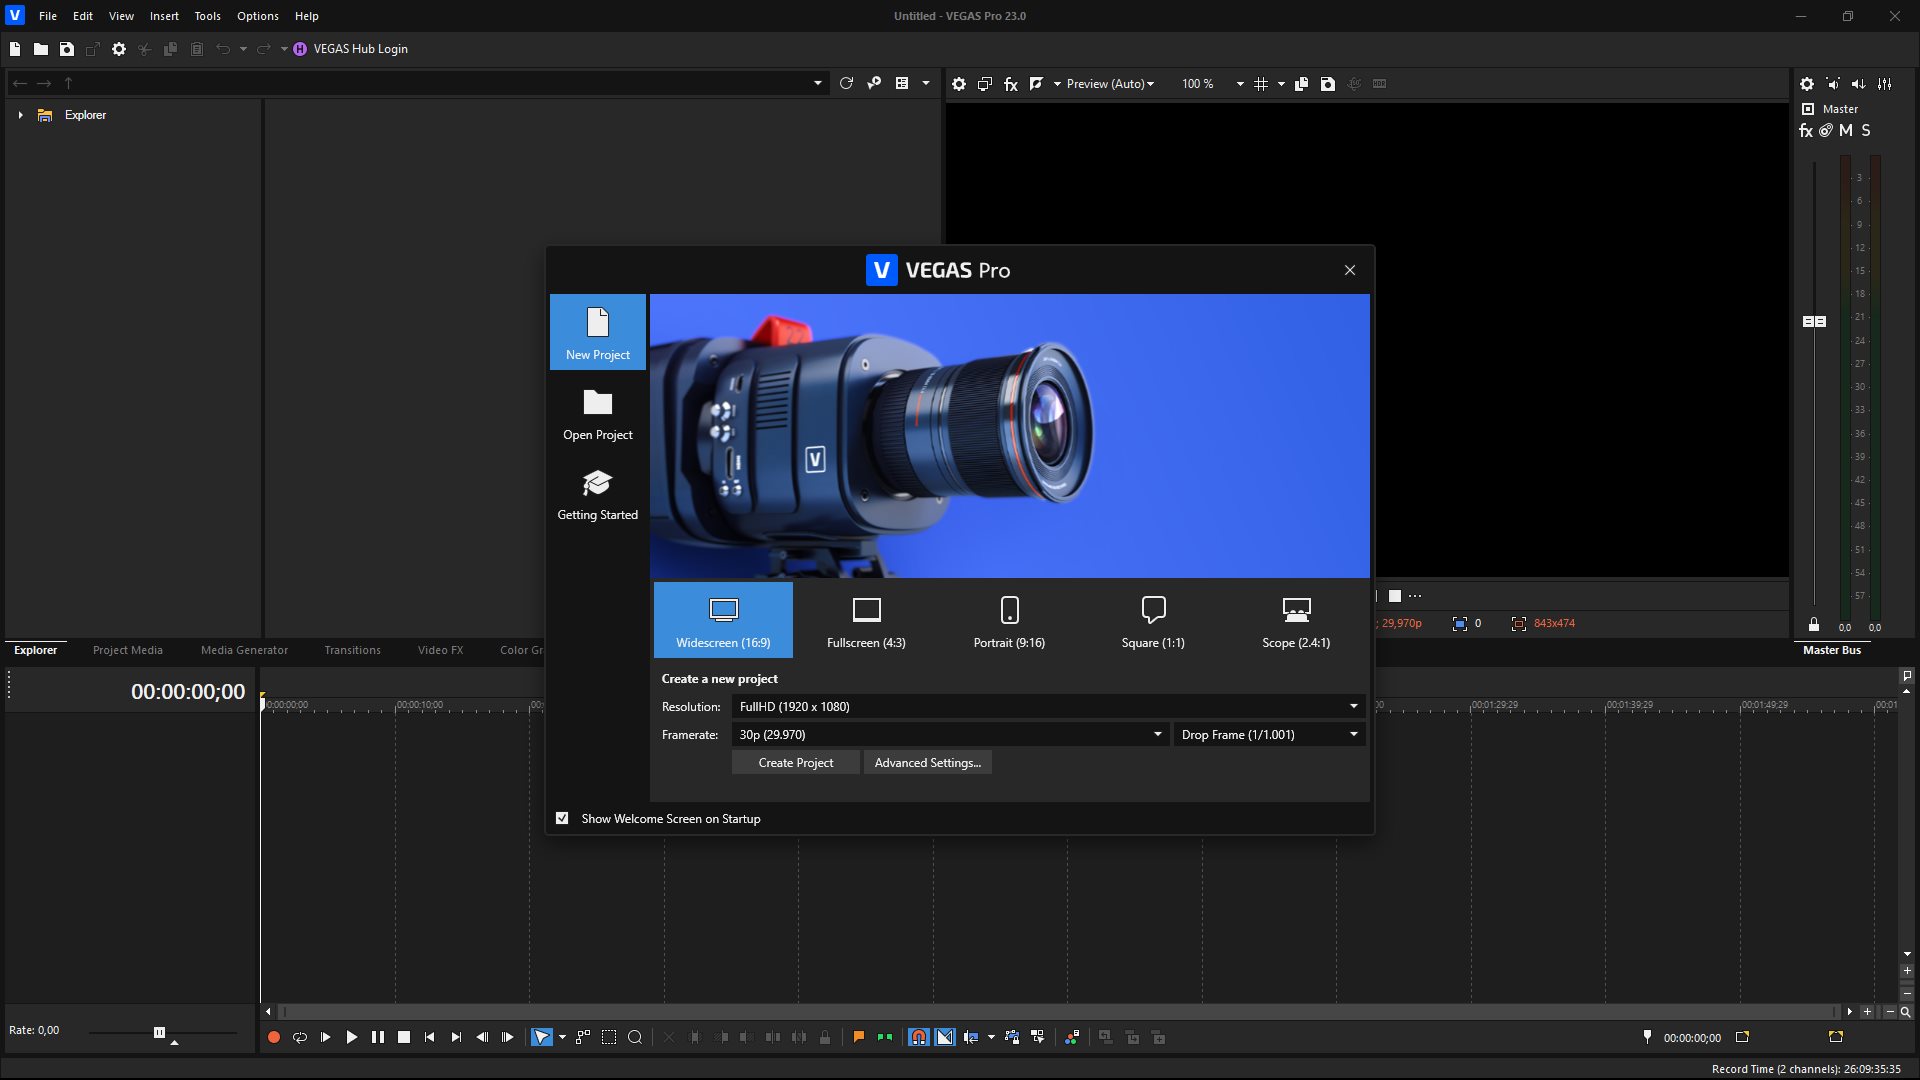The image size is (1920, 1080).
Task: Click the Open Project folder icon
Action: pyautogui.click(x=597, y=403)
